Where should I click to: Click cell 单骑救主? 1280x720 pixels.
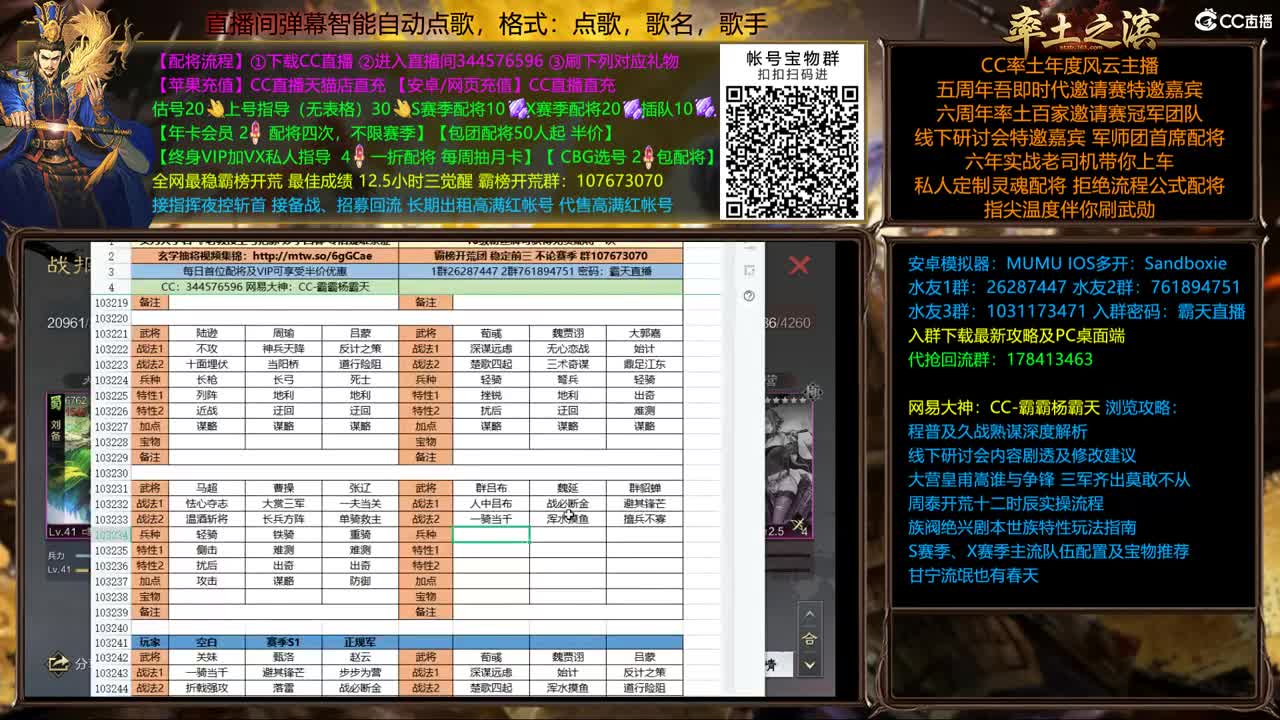tap(360, 519)
